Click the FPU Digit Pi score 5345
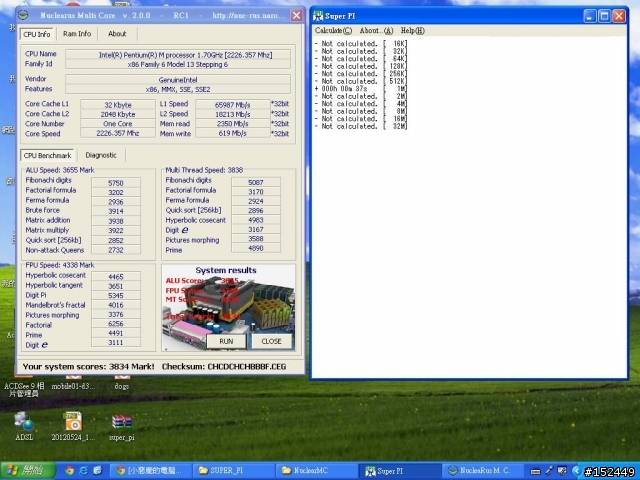Screen dimensions: 640x480 coord(116,296)
